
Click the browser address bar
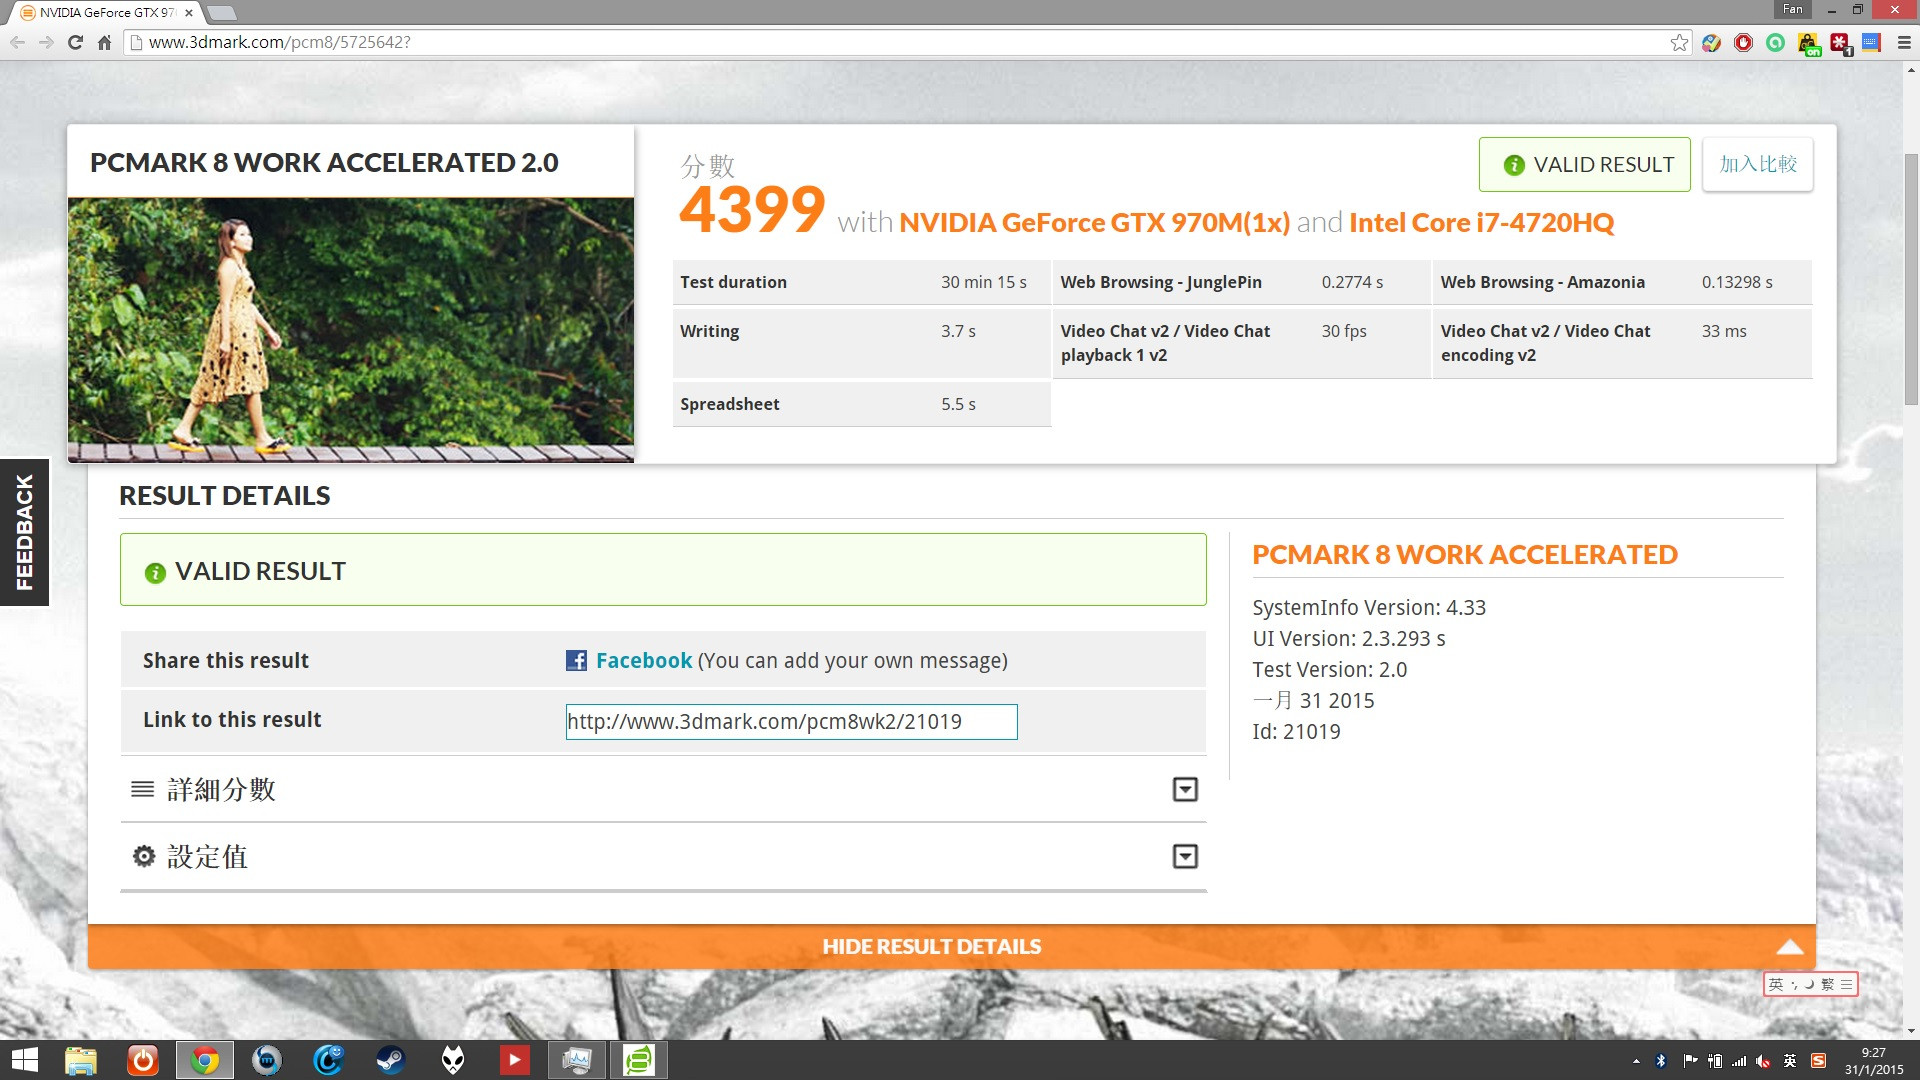click(900, 42)
